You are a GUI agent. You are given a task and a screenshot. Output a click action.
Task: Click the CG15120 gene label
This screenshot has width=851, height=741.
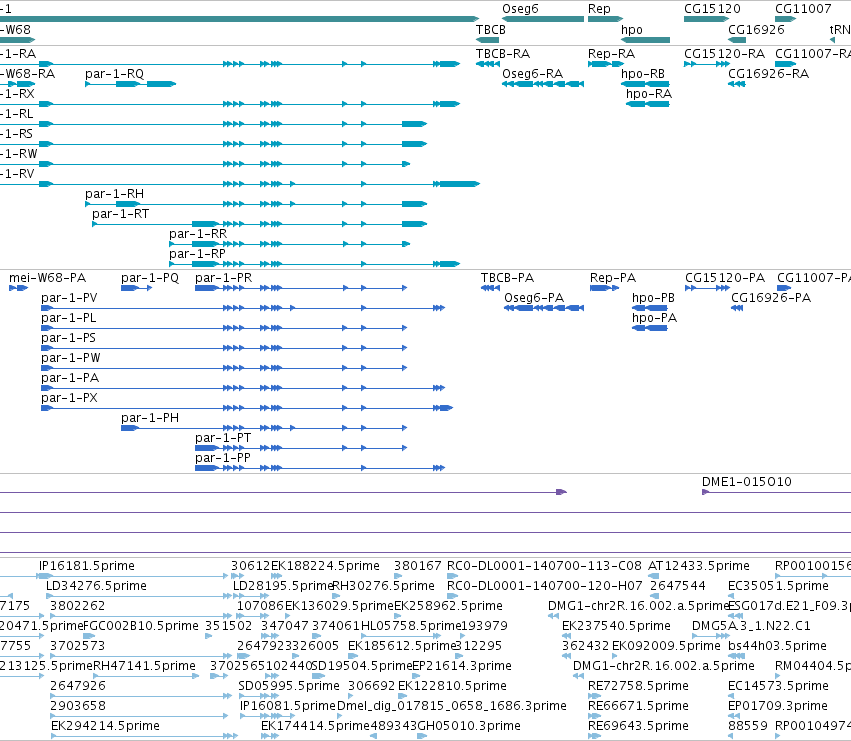712,9
